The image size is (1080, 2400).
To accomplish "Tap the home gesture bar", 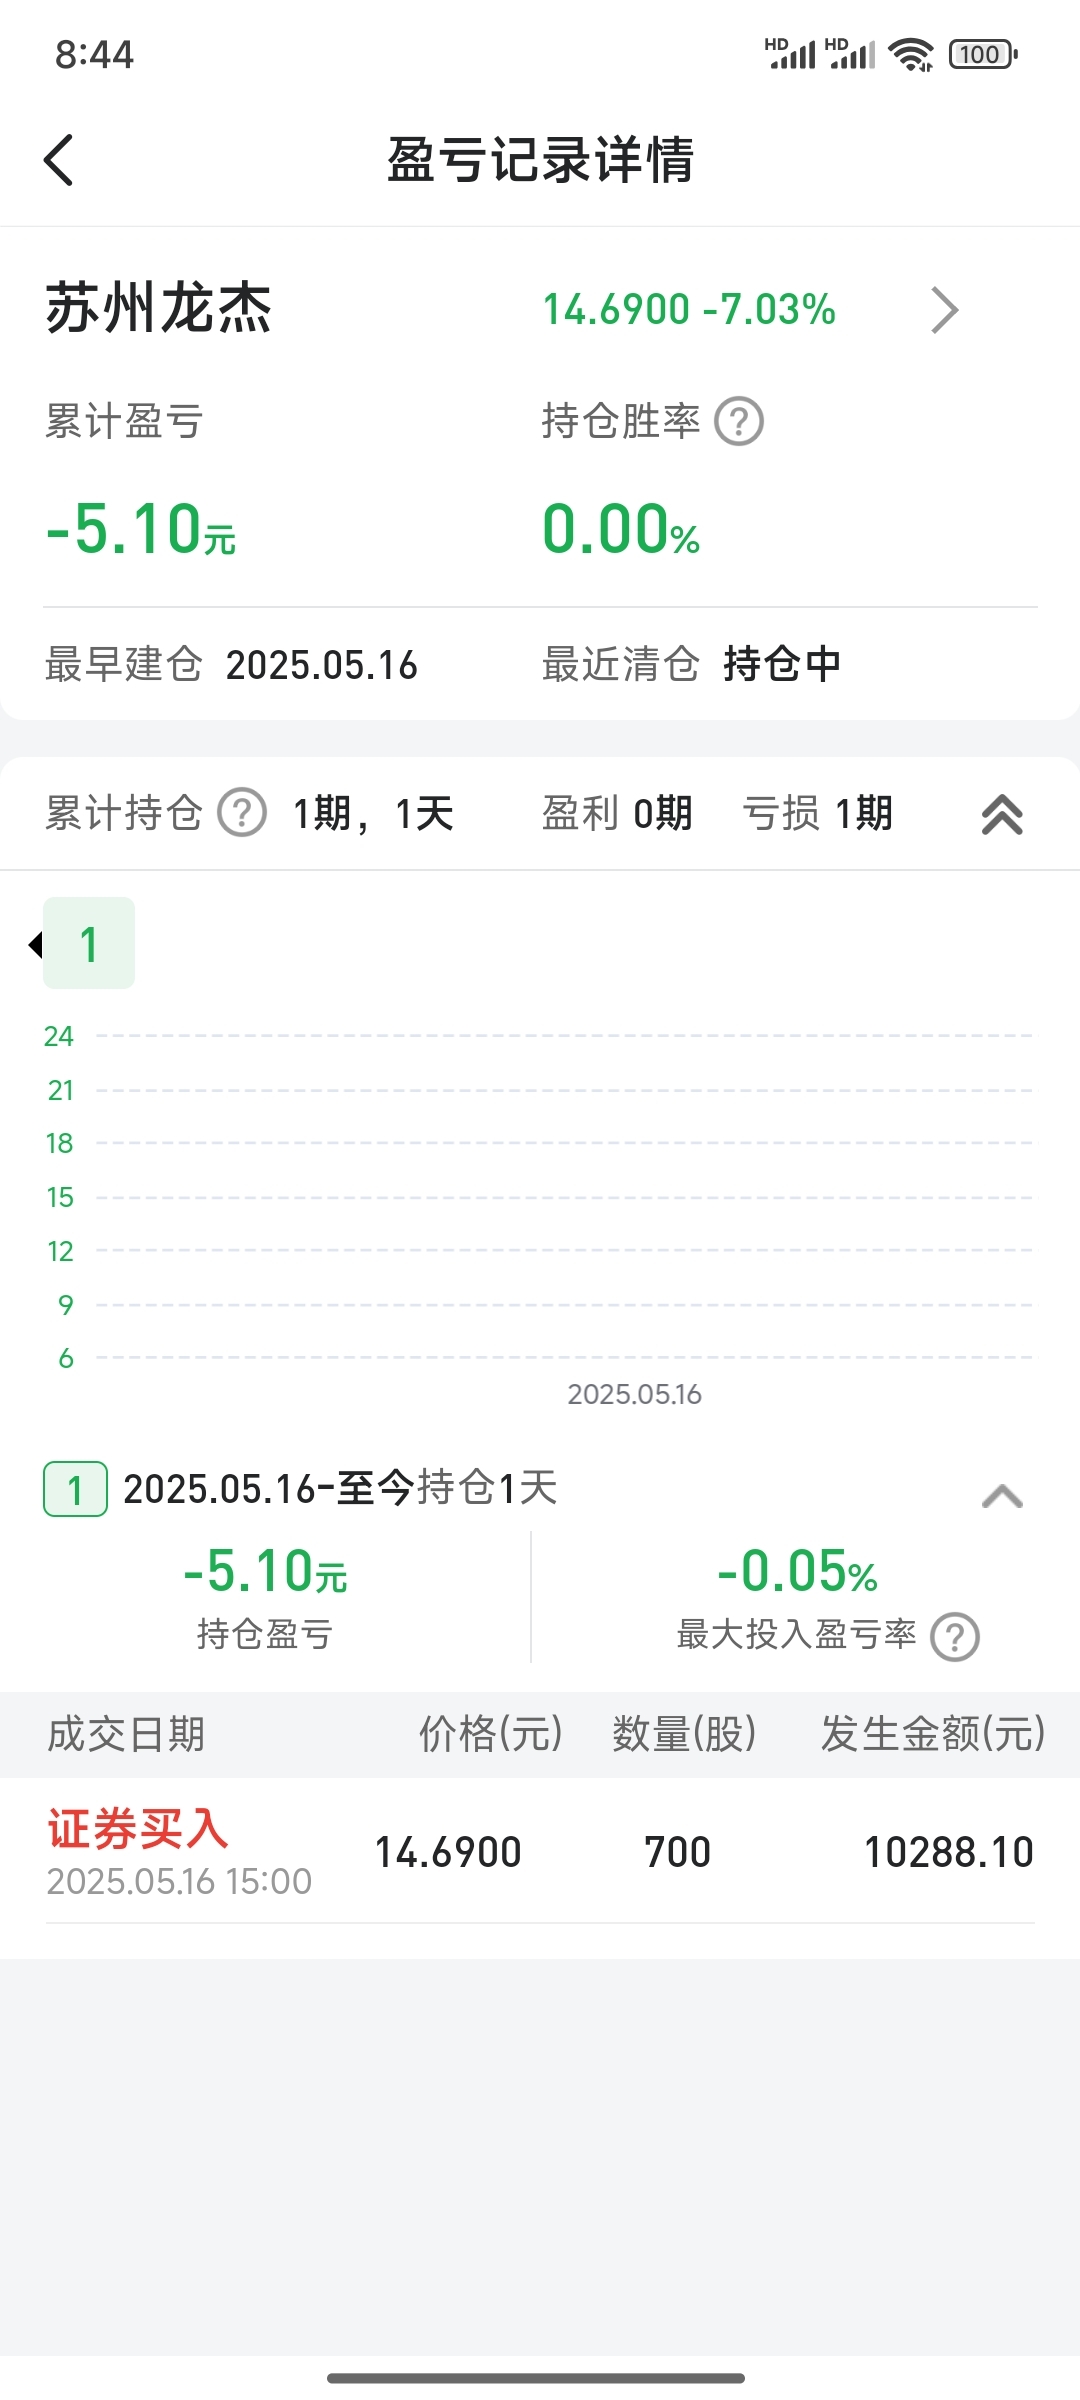I will pos(536,2378).
